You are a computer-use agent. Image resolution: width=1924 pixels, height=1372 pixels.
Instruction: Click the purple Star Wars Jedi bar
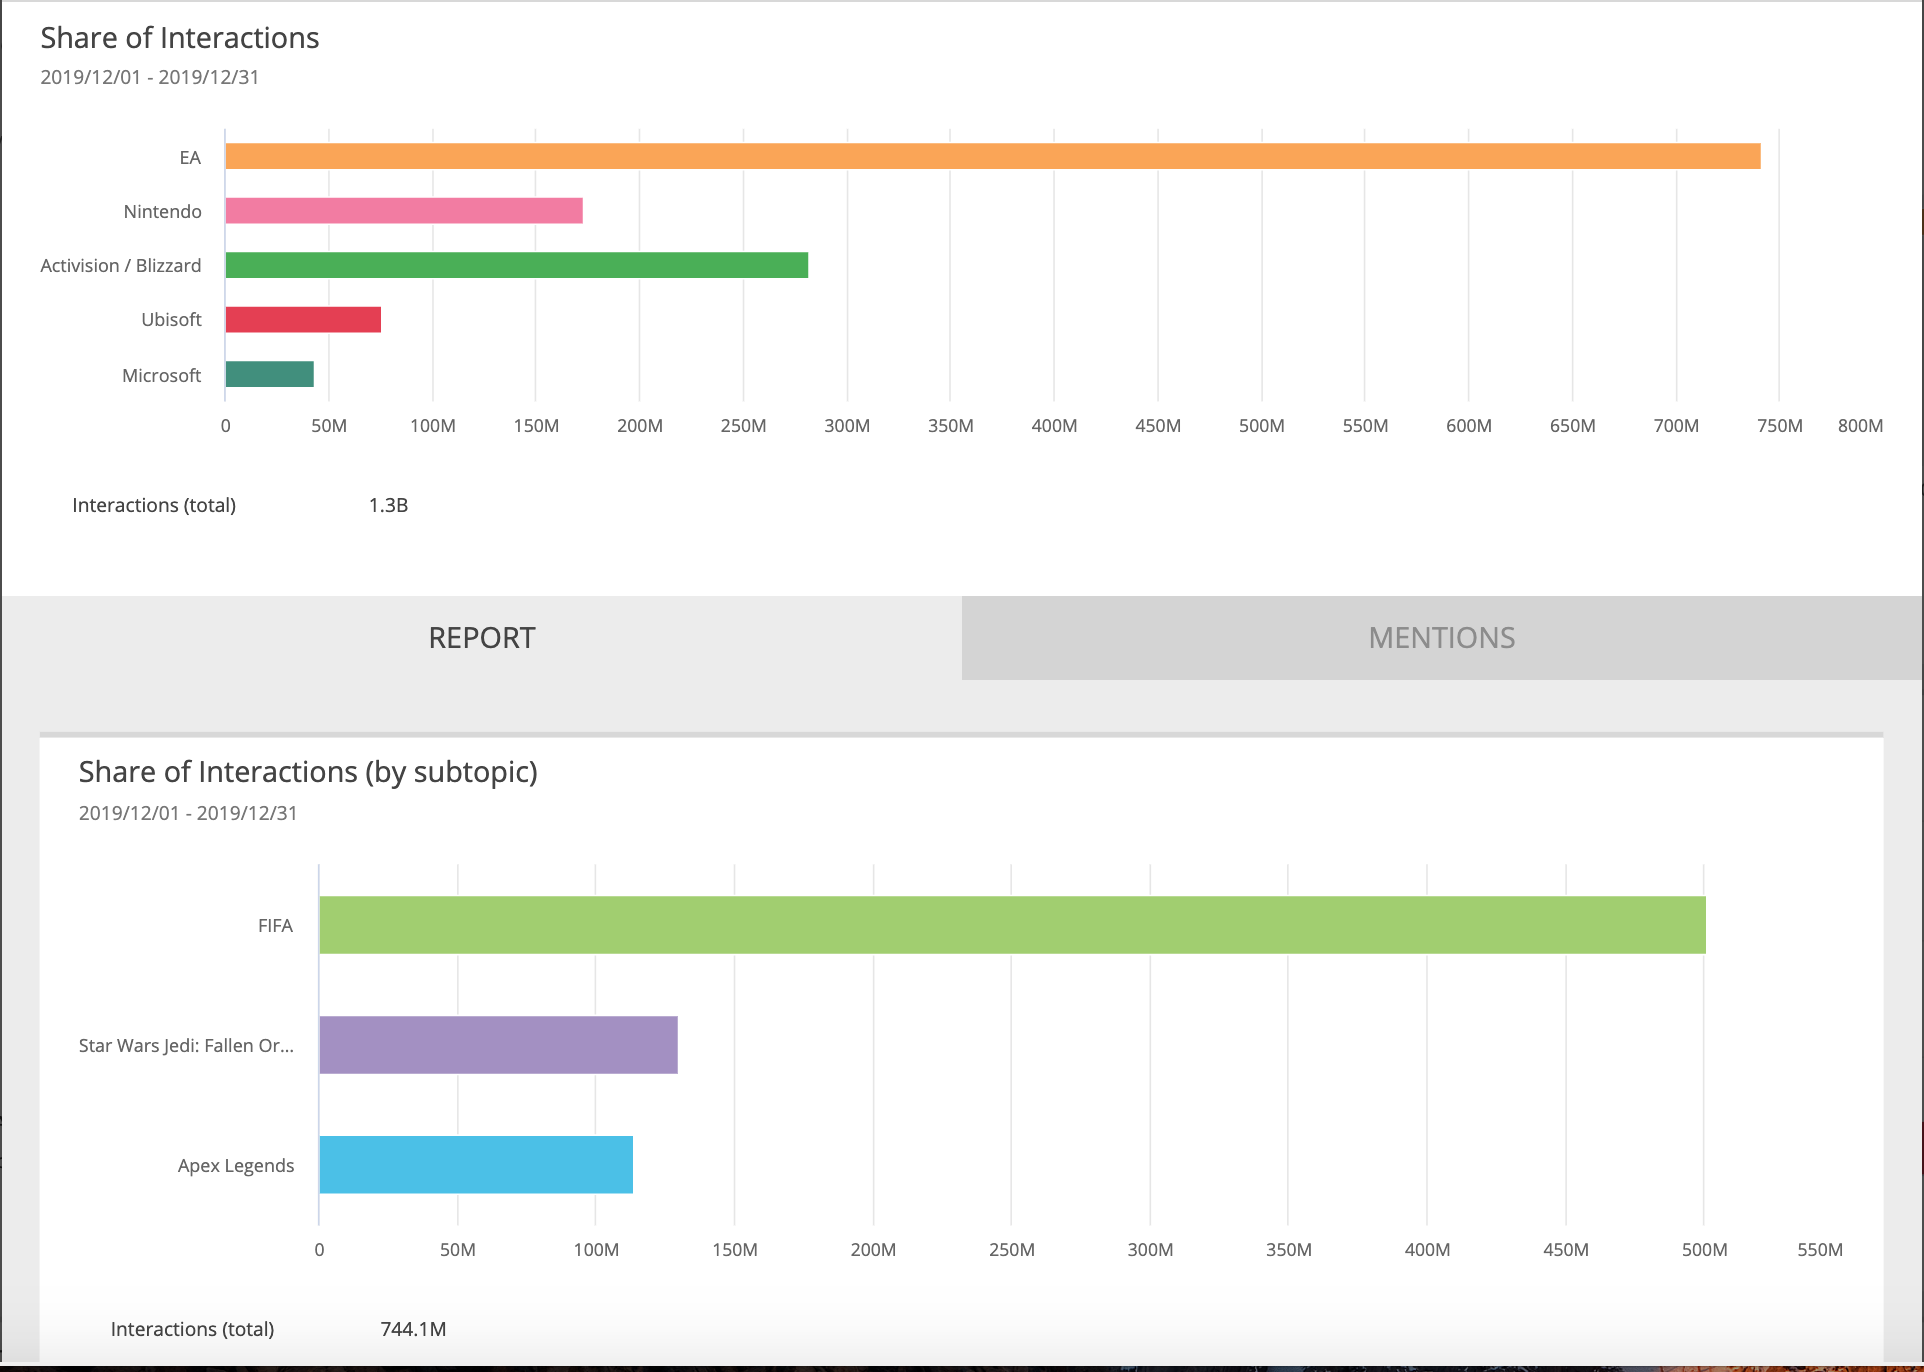pyautogui.click(x=499, y=1045)
